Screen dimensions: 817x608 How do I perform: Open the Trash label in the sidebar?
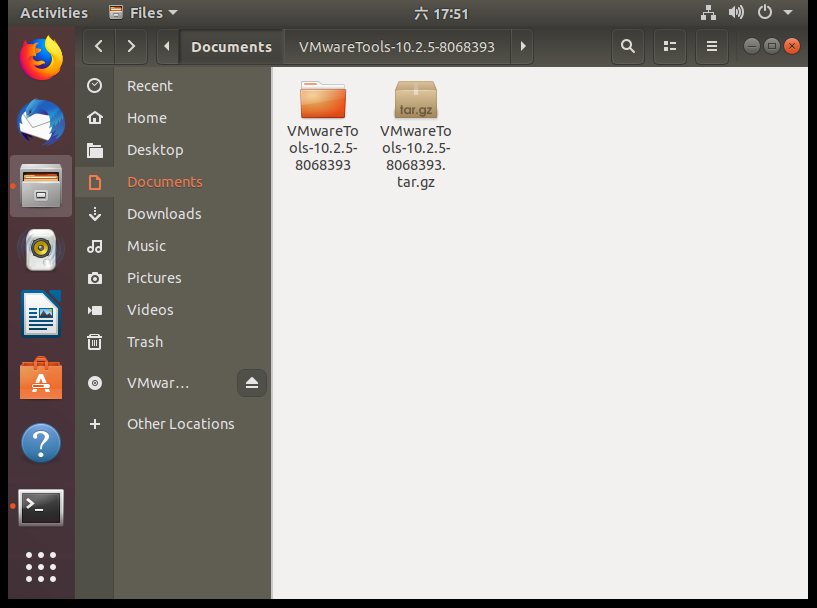(145, 342)
